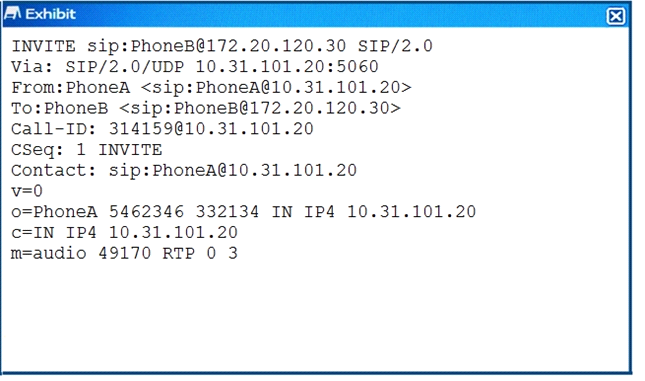Click the 314159 Call-ID number

point(141,129)
